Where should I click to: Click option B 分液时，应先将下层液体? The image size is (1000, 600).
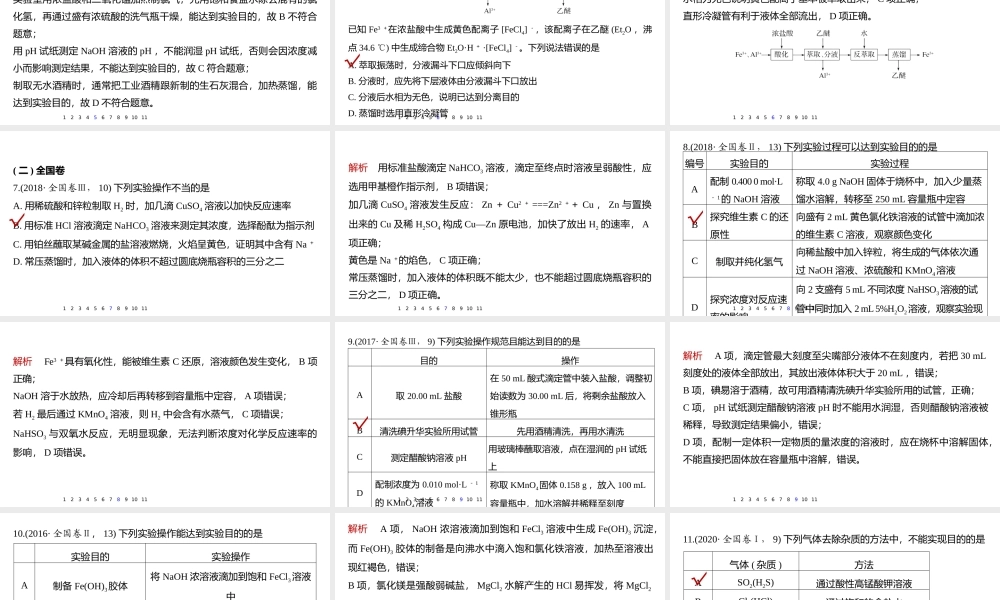click(x=443, y=81)
